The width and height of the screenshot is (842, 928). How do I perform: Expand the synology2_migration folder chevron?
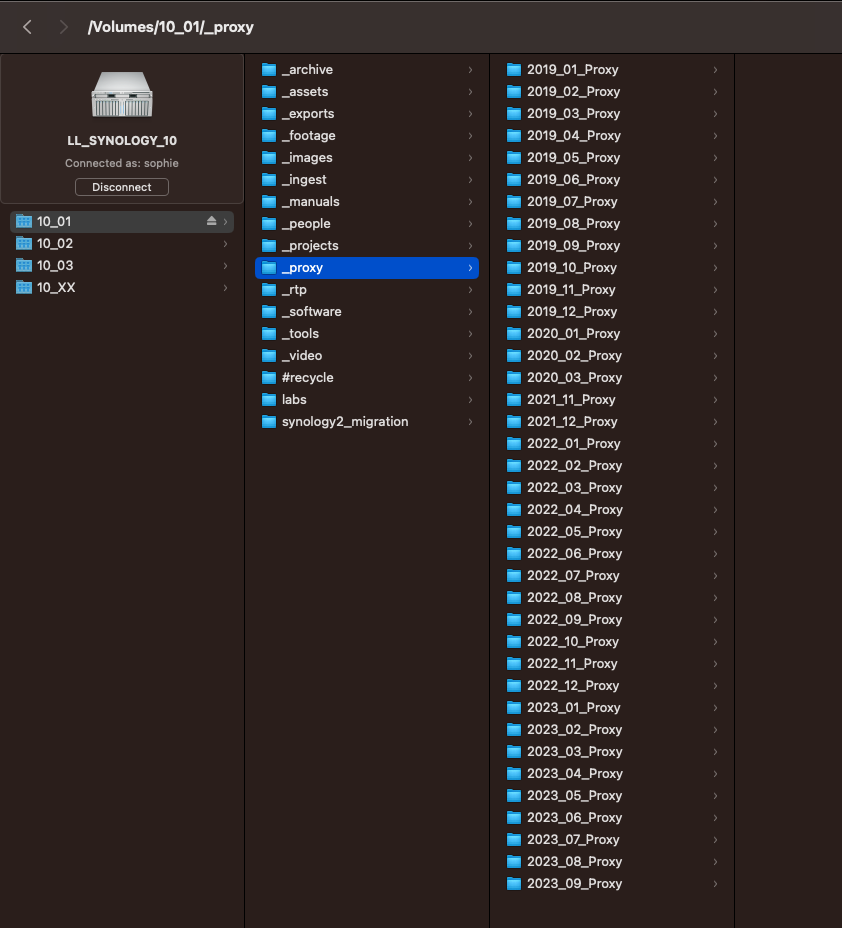coord(470,421)
